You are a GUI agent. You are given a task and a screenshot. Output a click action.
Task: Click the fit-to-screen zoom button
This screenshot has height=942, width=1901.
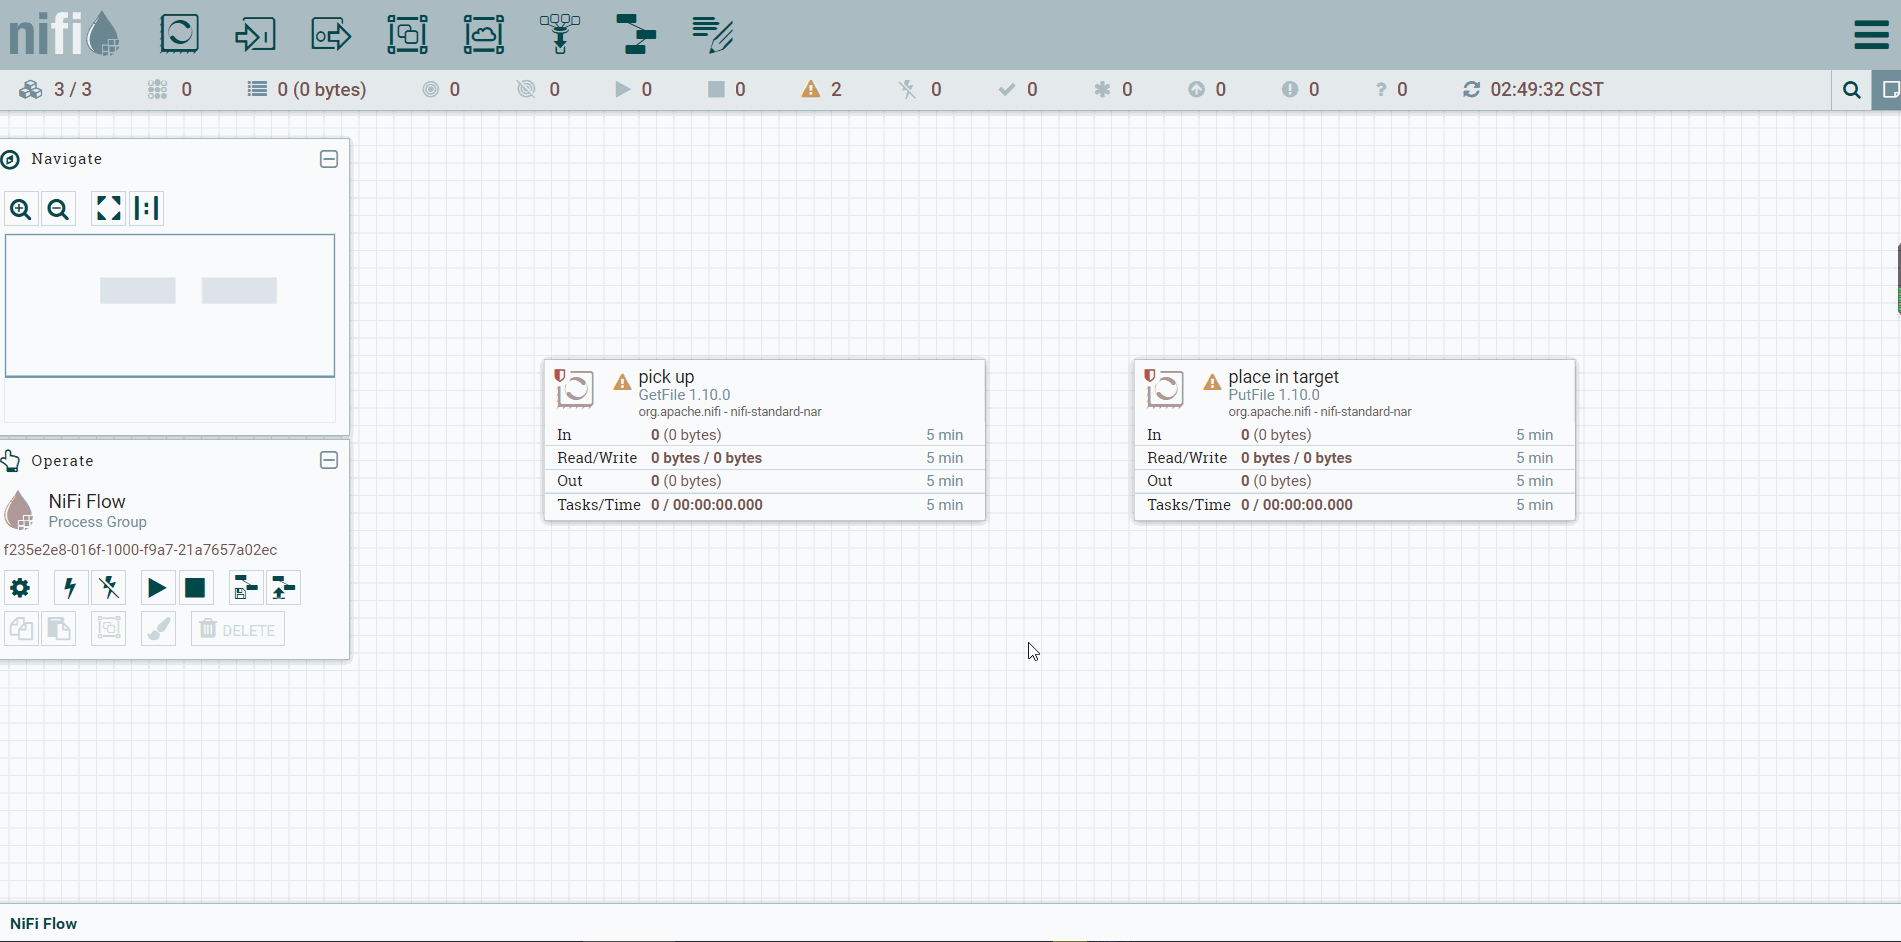tap(108, 208)
